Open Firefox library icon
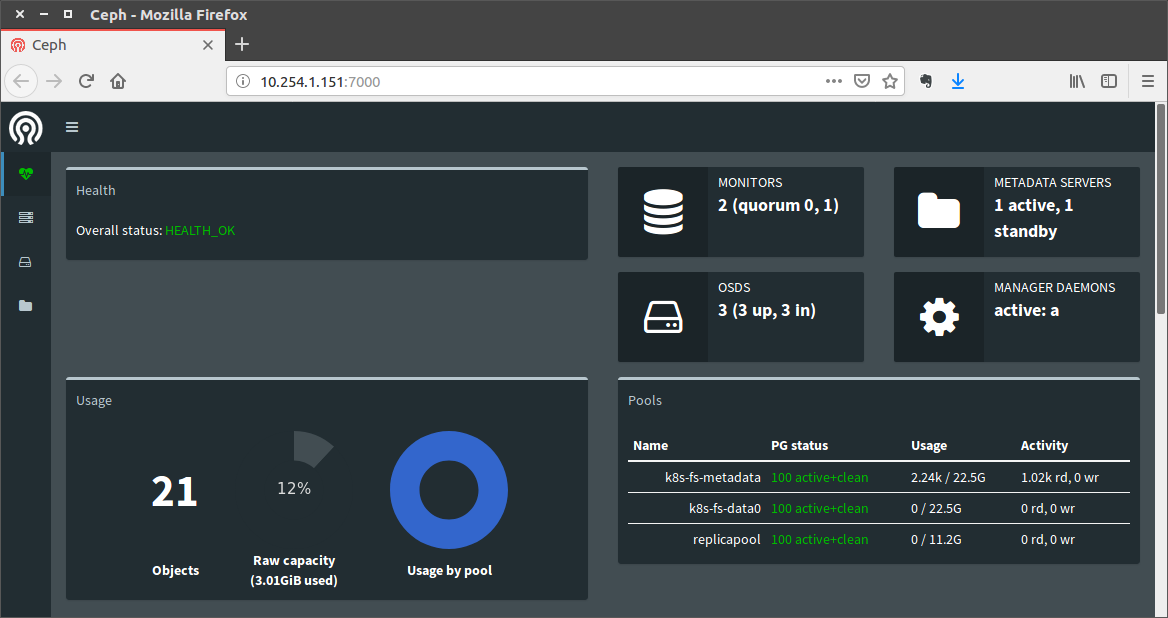 (x=1077, y=81)
